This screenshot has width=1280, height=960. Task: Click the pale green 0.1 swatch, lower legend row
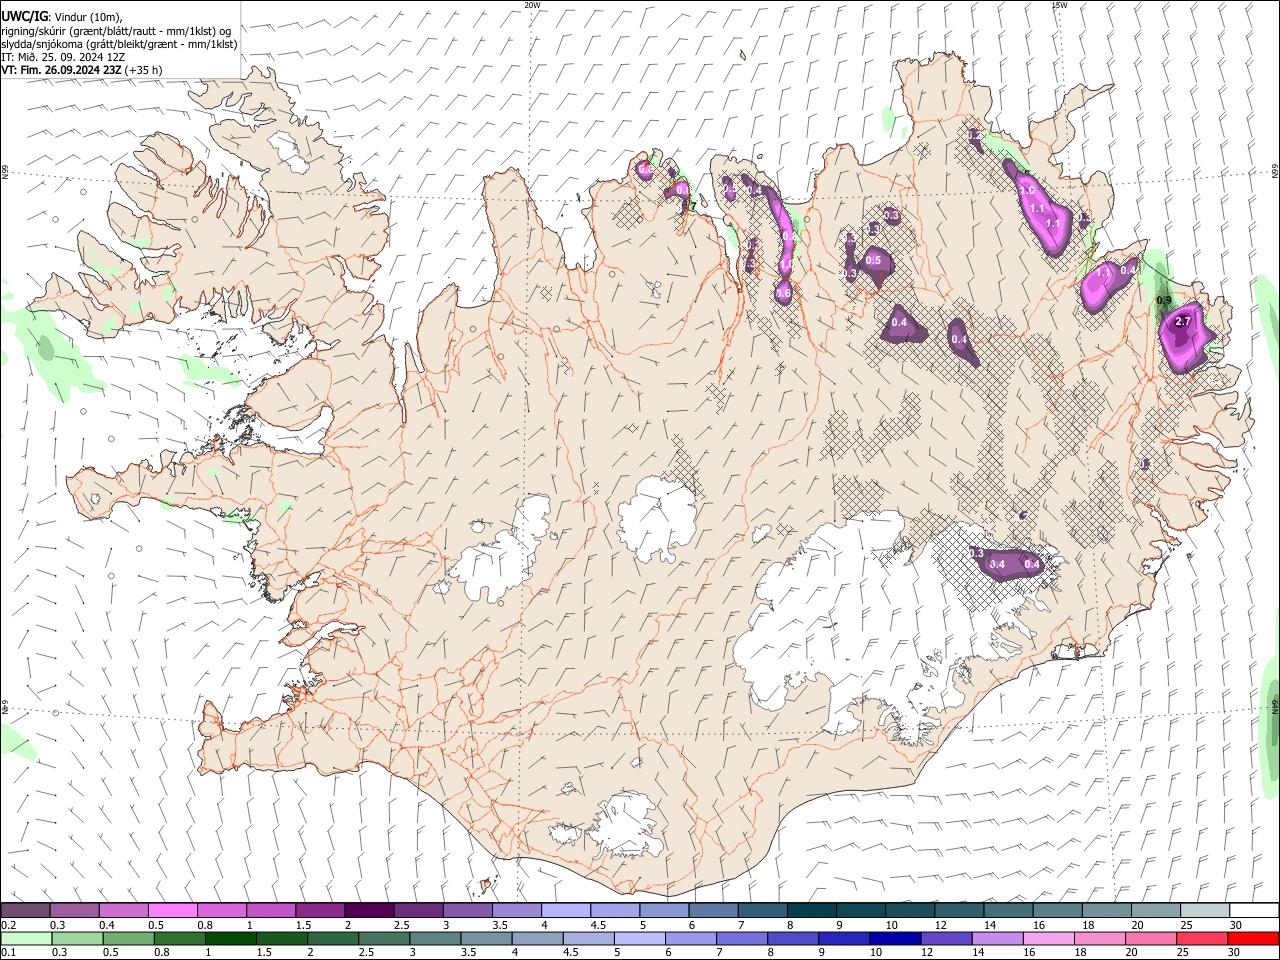click(x=26, y=938)
